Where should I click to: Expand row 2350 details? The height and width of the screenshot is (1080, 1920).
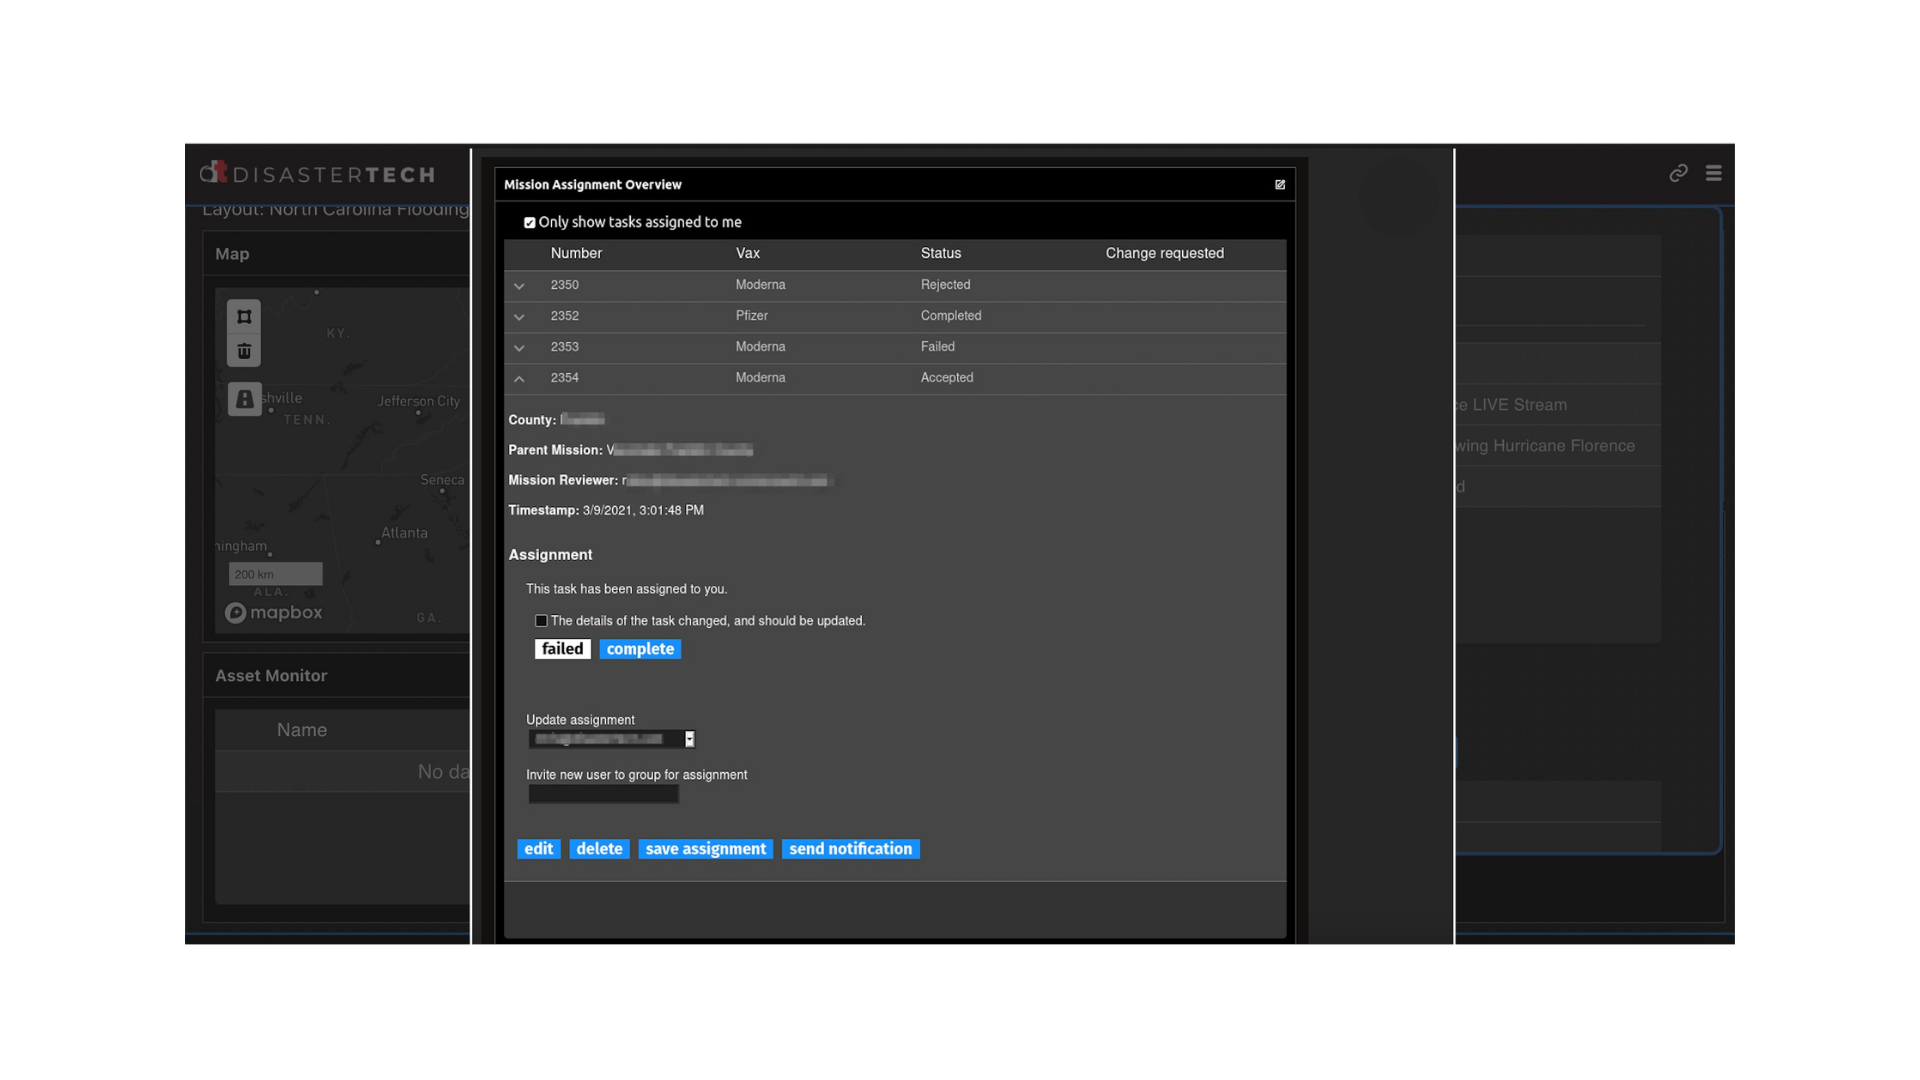[519, 286]
